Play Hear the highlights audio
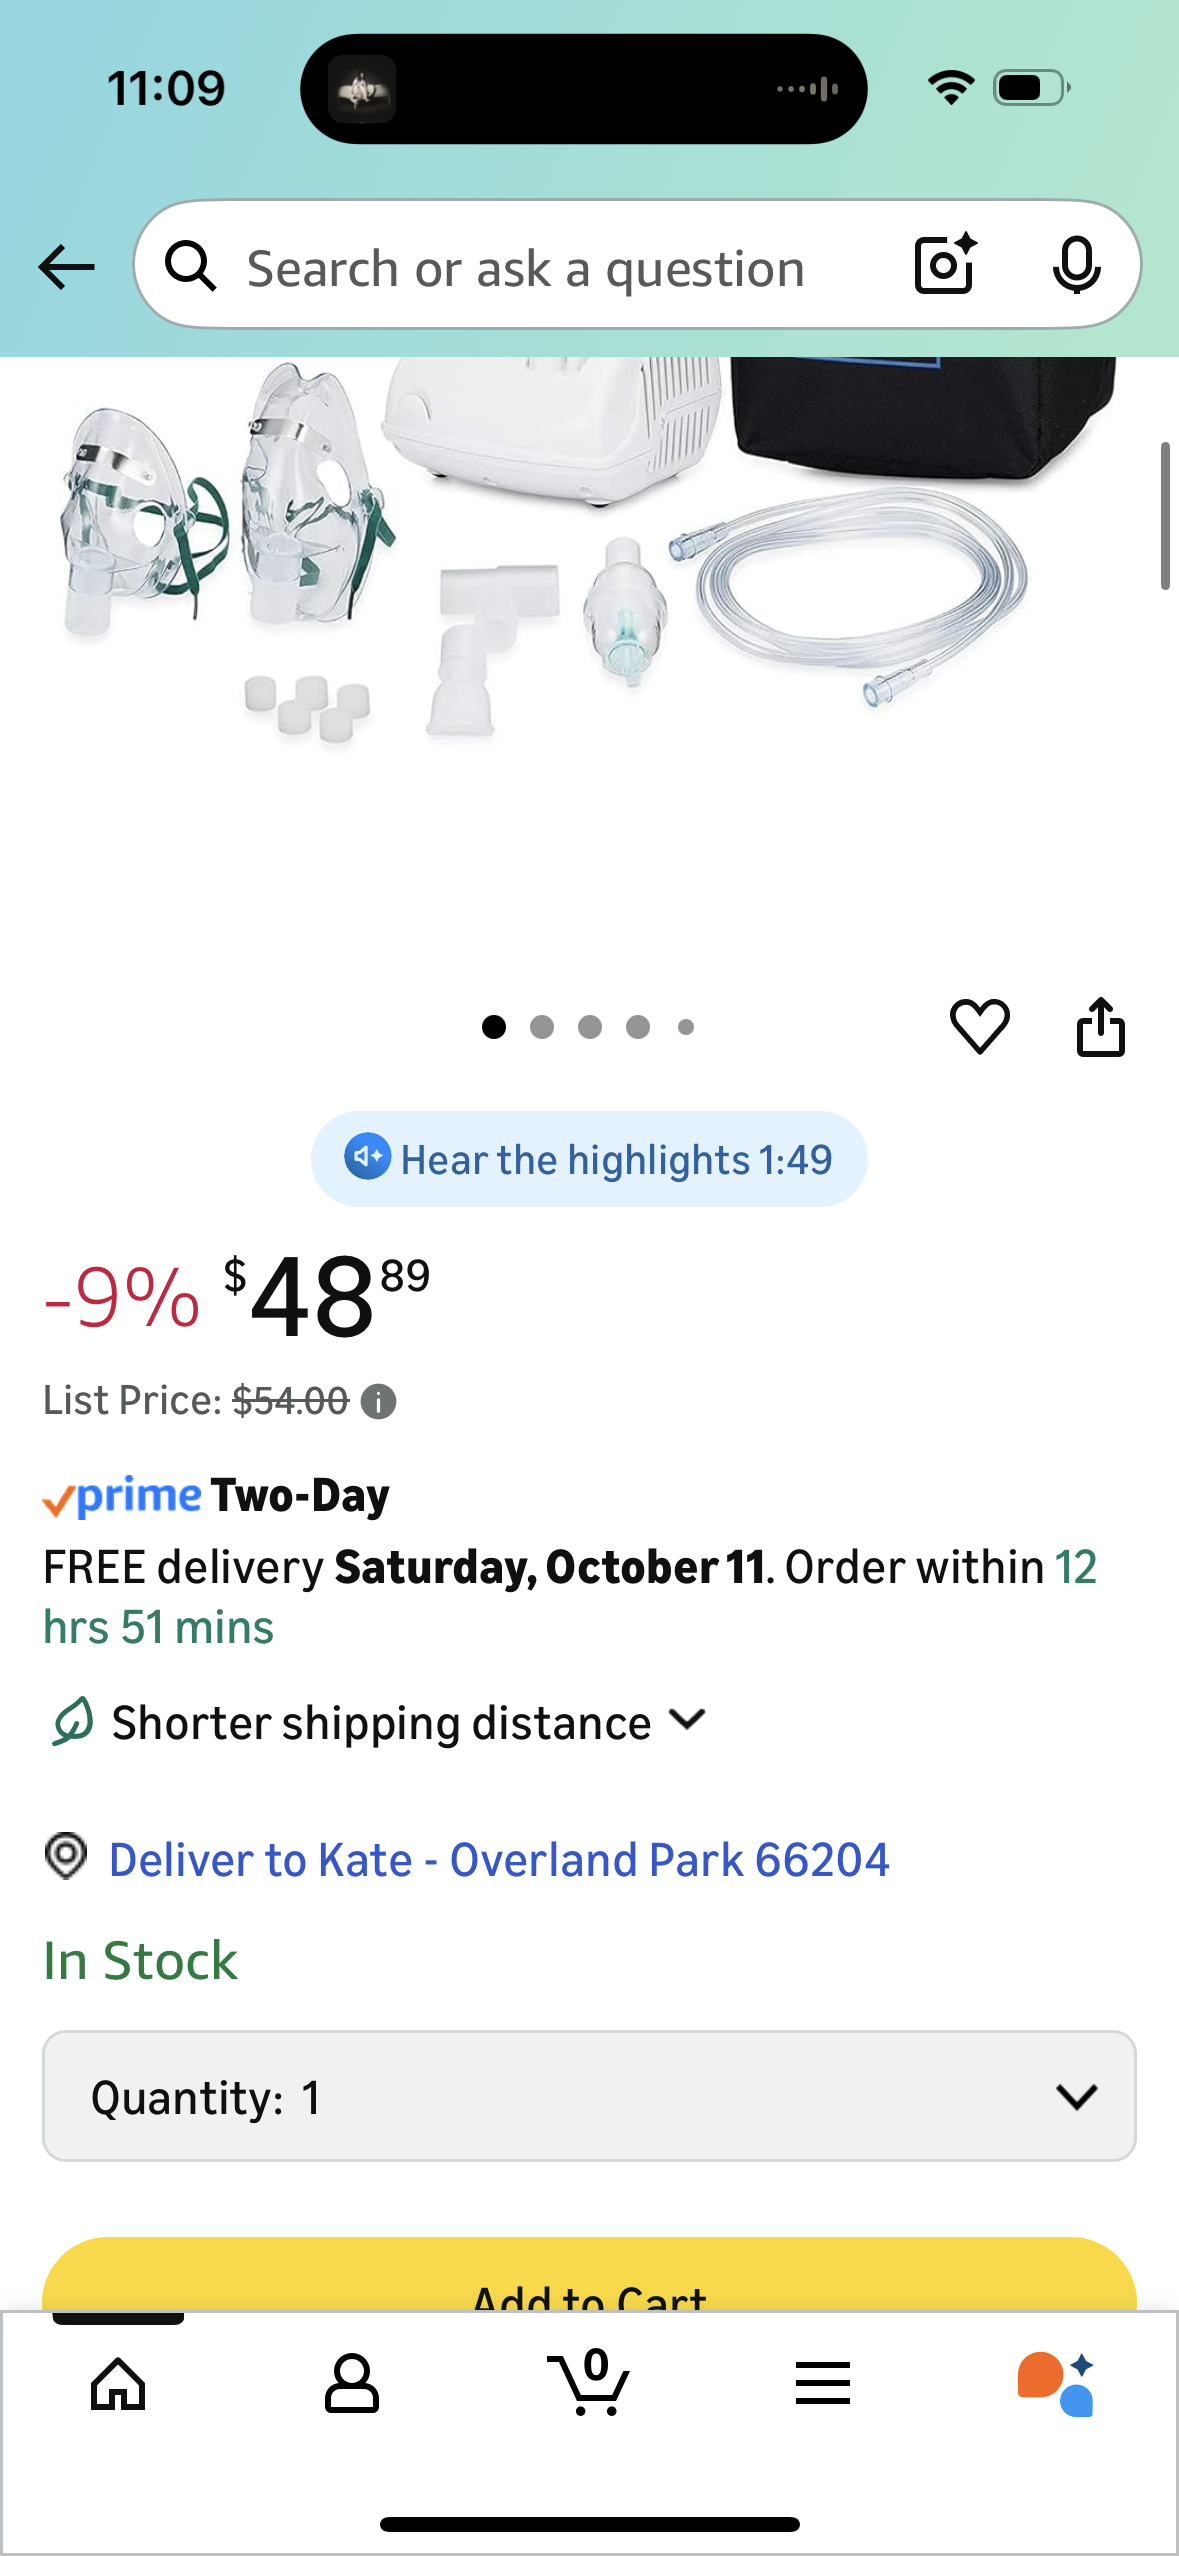Image resolution: width=1179 pixels, height=2556 pixels. 589,1159
